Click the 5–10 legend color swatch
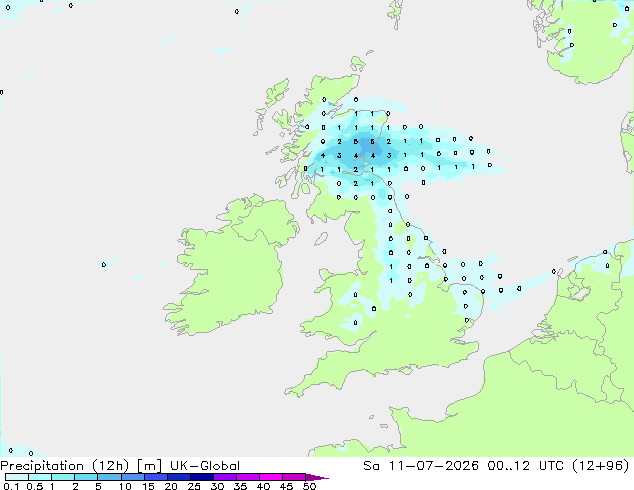 (109, 477)
